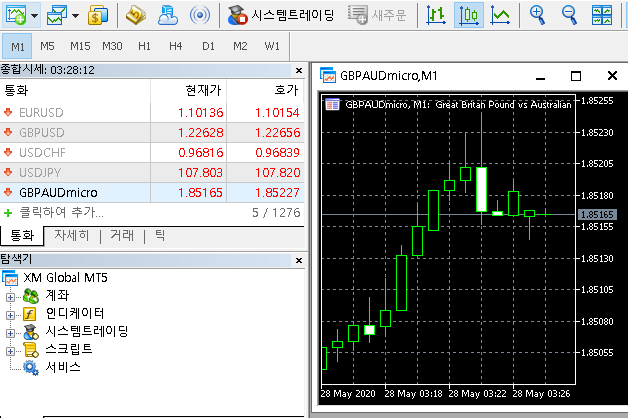
Task: Click the chart one-click trading panel icon
Action: 332,105
